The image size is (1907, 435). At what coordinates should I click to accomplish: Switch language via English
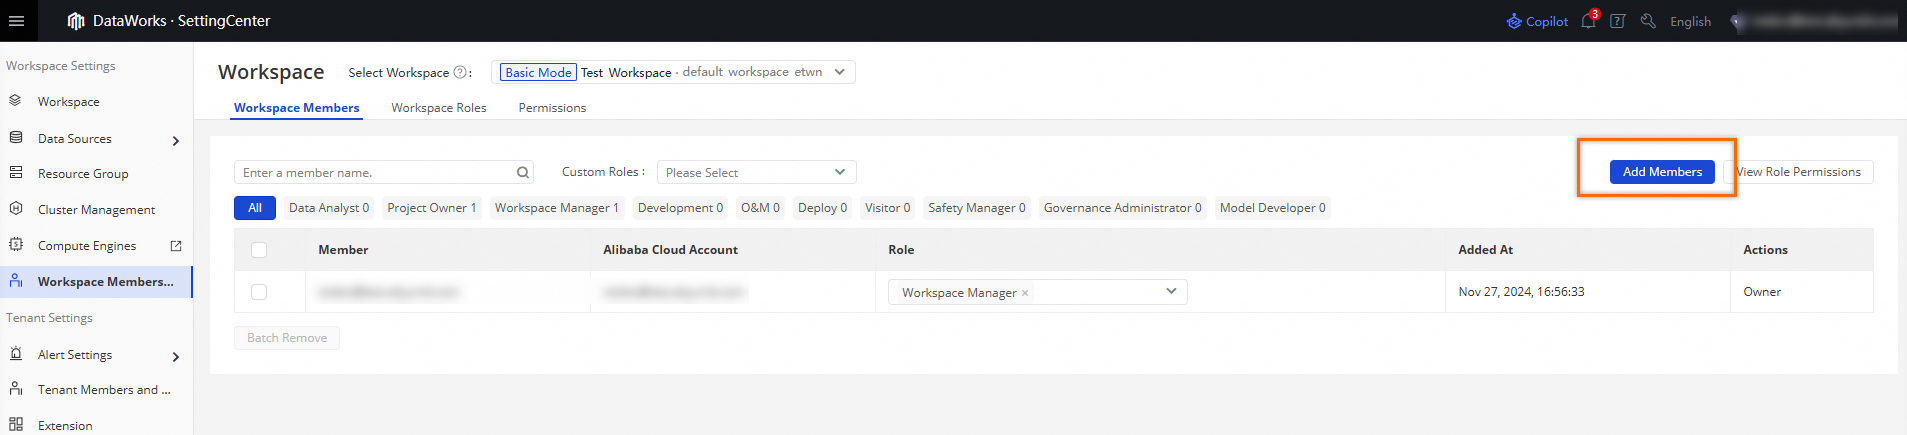click(x=1690, y=21)
